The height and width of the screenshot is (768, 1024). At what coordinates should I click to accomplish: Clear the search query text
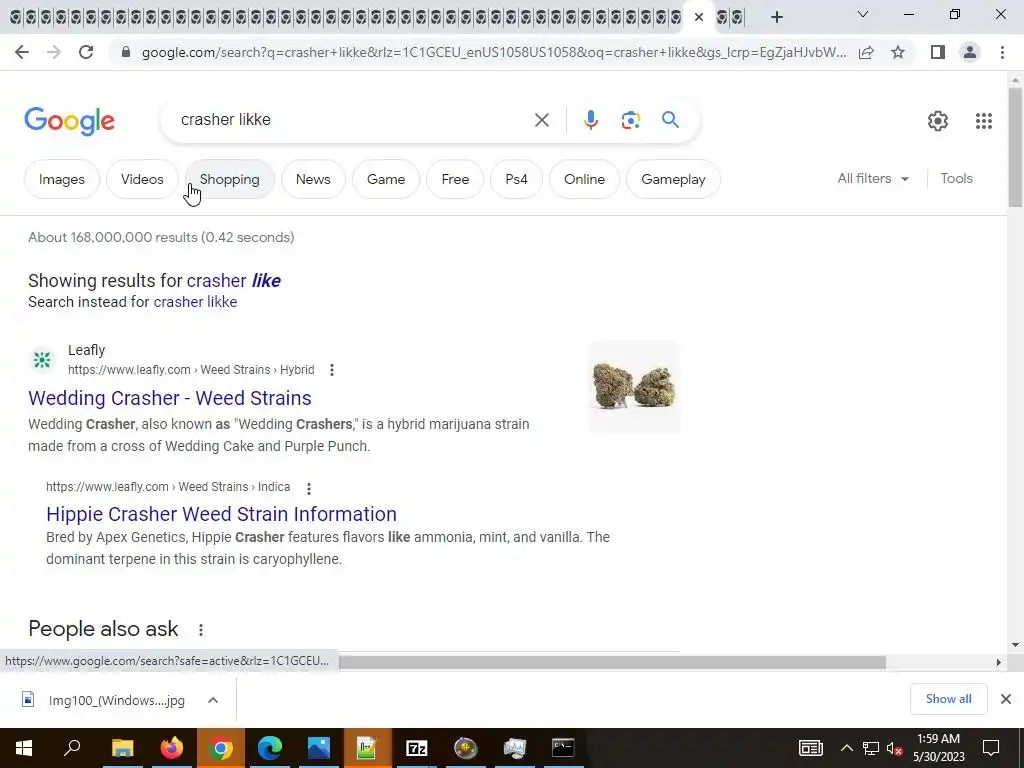541,120
